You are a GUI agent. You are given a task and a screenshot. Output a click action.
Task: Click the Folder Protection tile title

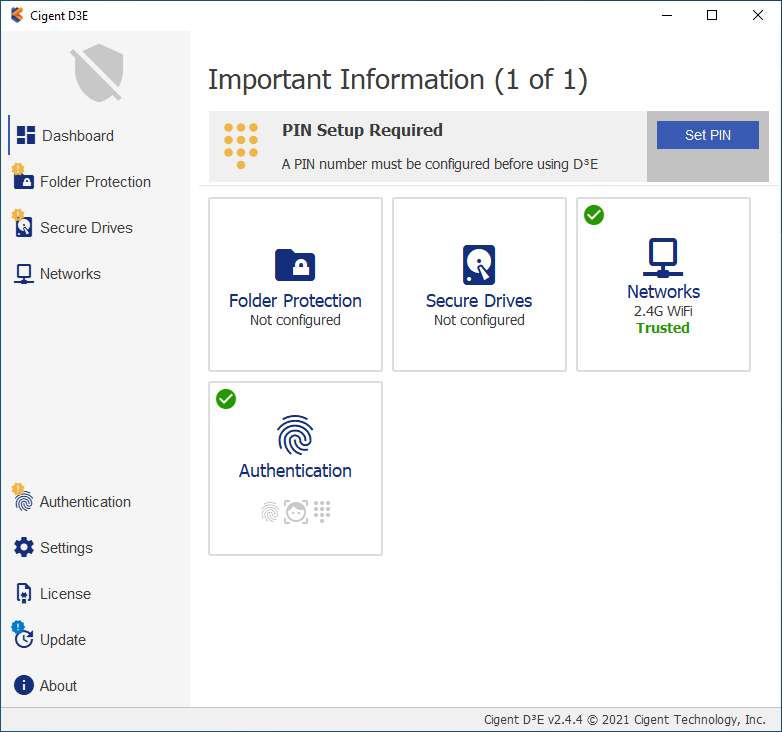pyautogui.click(x=295, y=301)
